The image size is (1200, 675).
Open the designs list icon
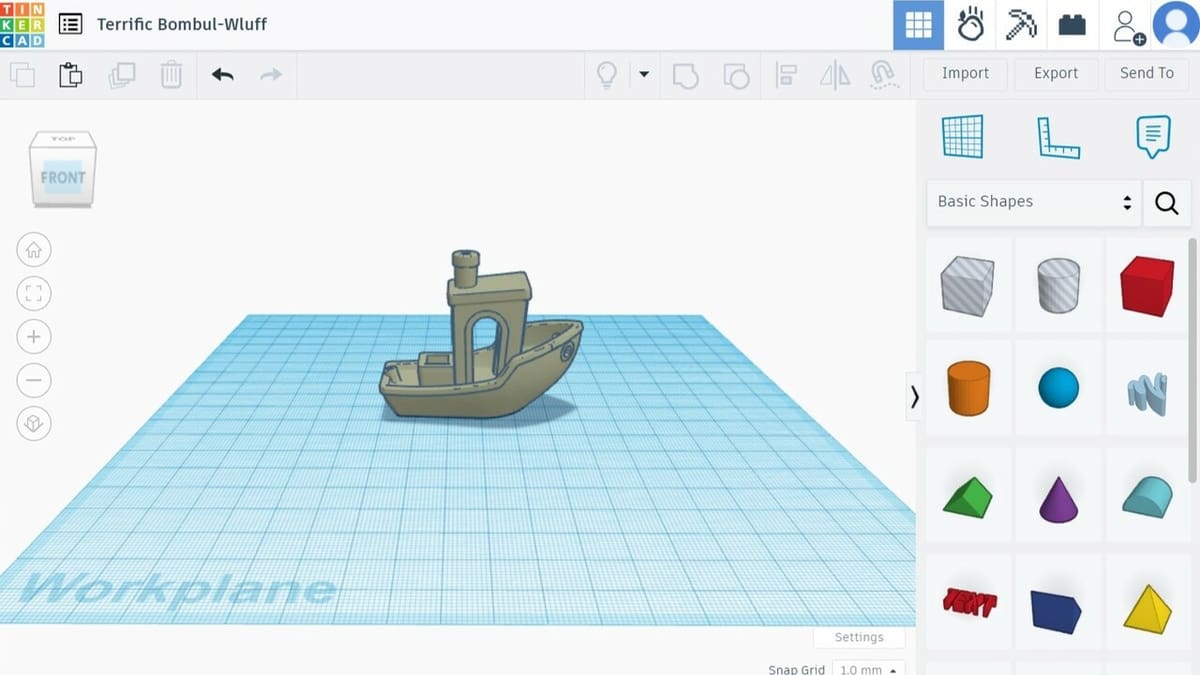[70, 24]
